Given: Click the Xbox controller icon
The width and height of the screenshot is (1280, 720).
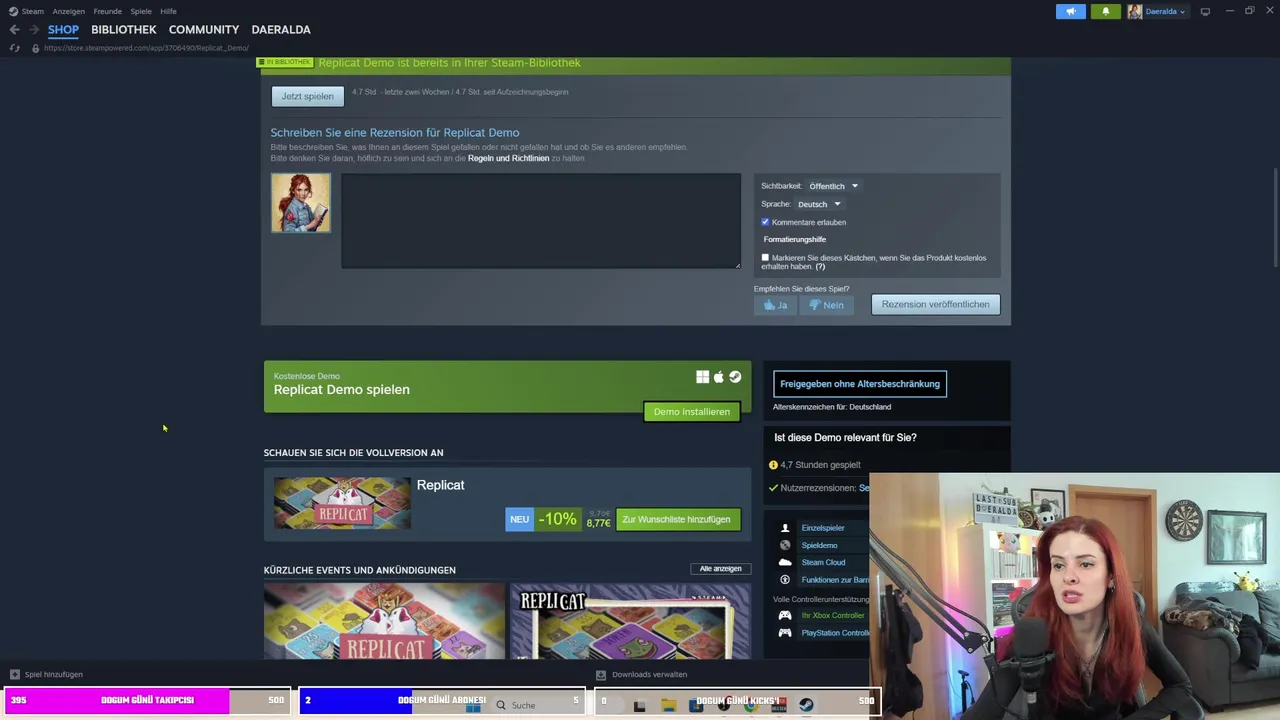Looking at the screenshot, I should point(785,615).
